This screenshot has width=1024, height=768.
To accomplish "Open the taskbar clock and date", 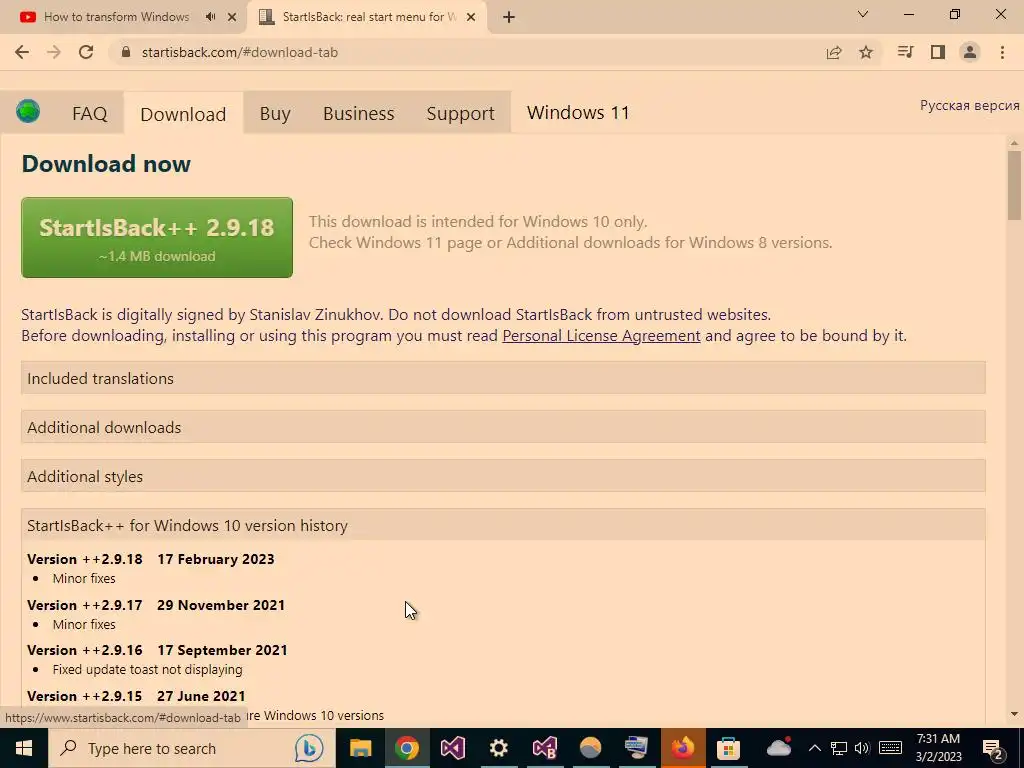I will pyautogui.click(x=938, y=748).
